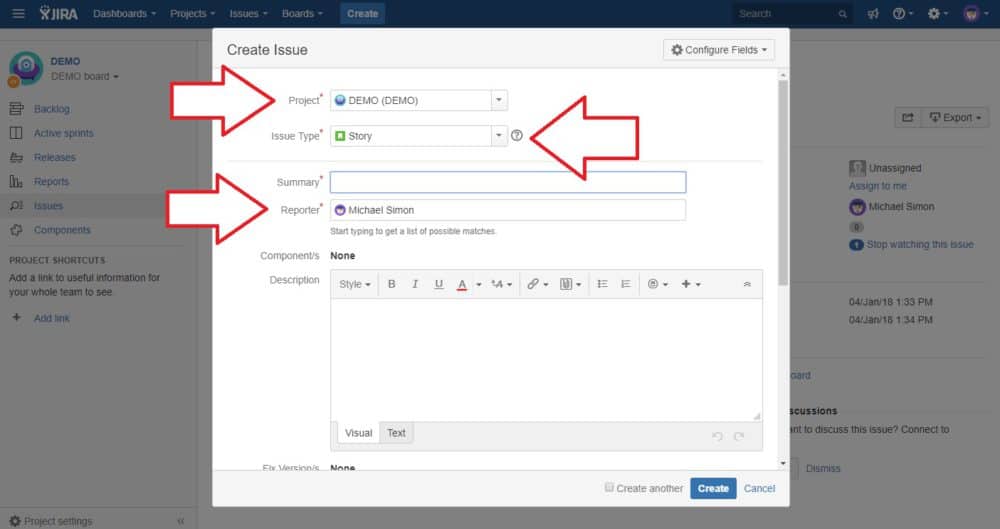Click the Reporter field Michael Simon
1000x529 pixels.
pos(508,210)
